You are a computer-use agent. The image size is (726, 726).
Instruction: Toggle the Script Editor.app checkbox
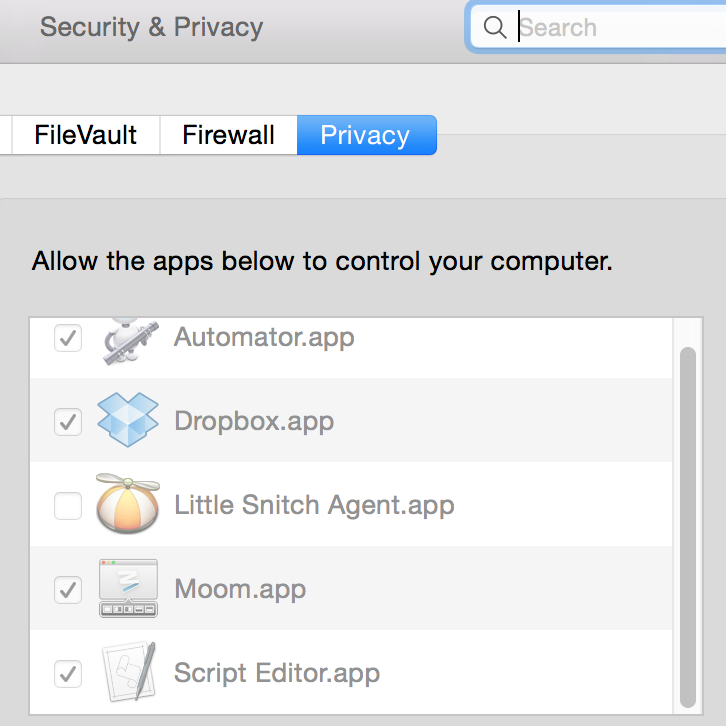(67, 673)
